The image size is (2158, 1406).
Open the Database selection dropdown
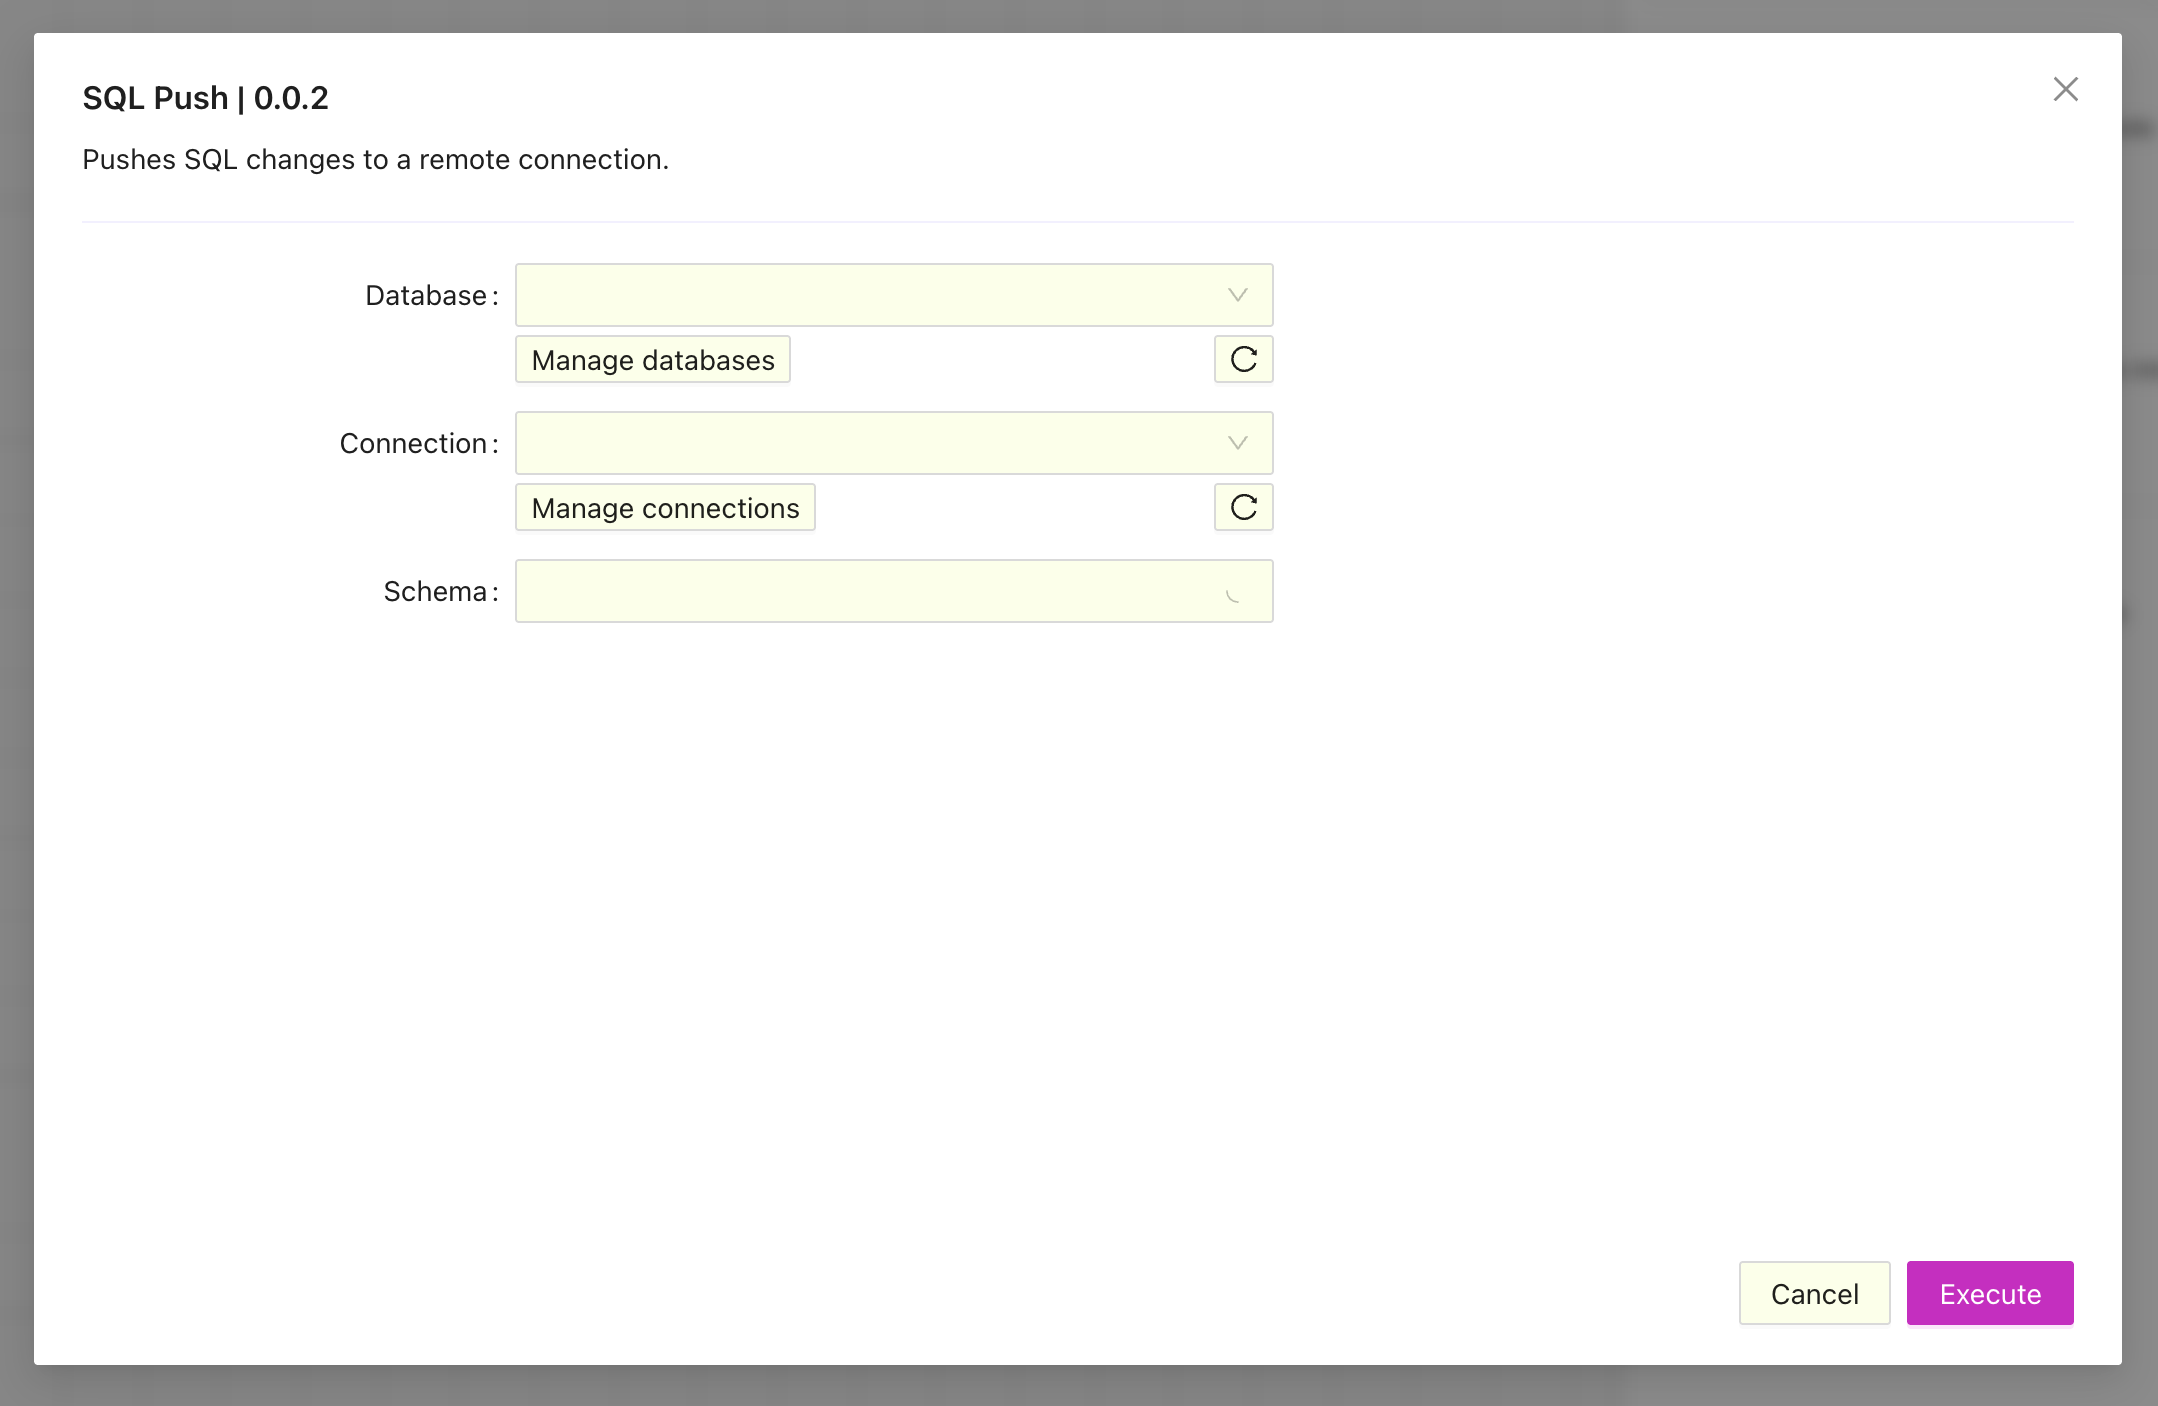(x=893, y=295)
